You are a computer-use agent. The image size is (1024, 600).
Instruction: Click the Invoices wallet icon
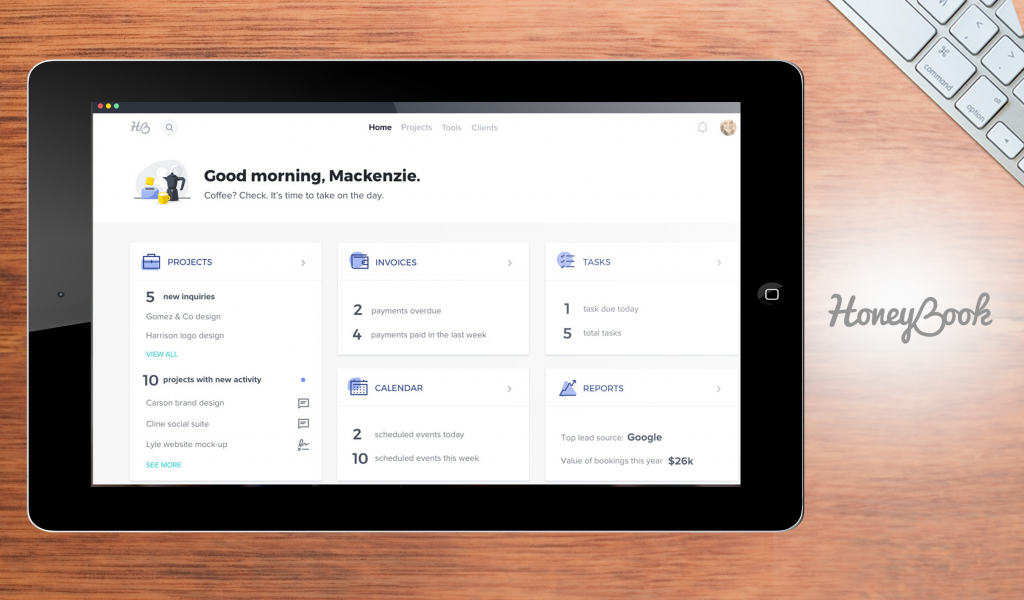[359, 261]
